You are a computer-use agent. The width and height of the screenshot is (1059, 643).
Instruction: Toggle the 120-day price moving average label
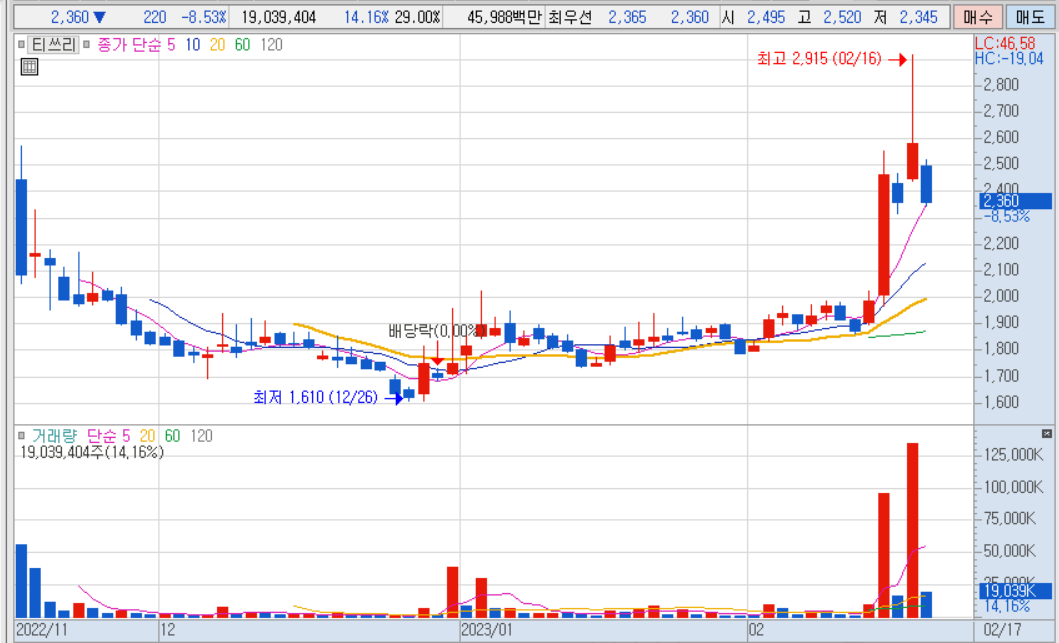click(271, 45)
